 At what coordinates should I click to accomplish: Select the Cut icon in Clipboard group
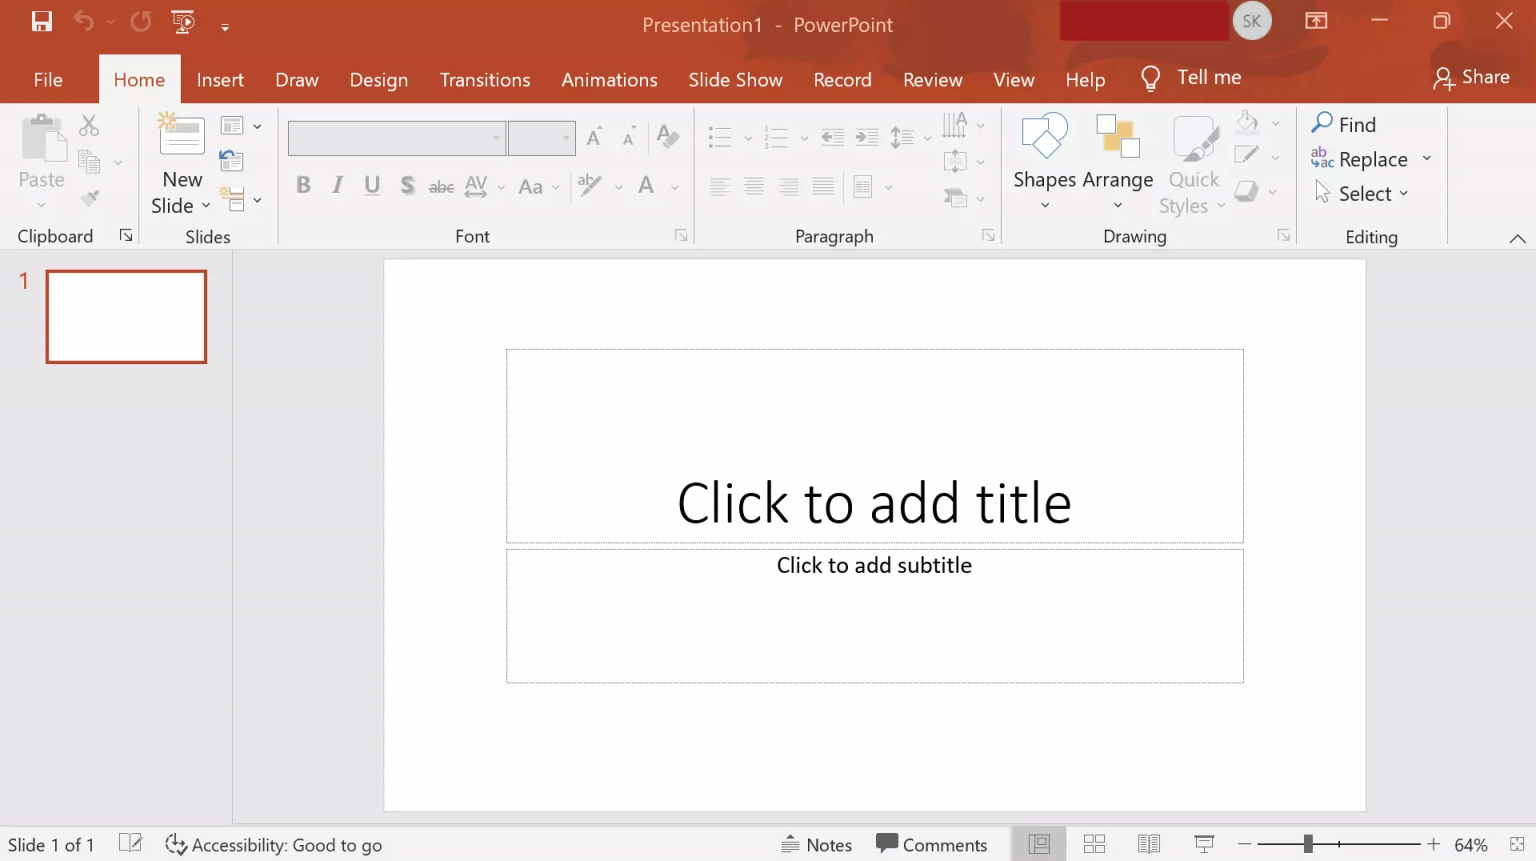click(89, 124)
